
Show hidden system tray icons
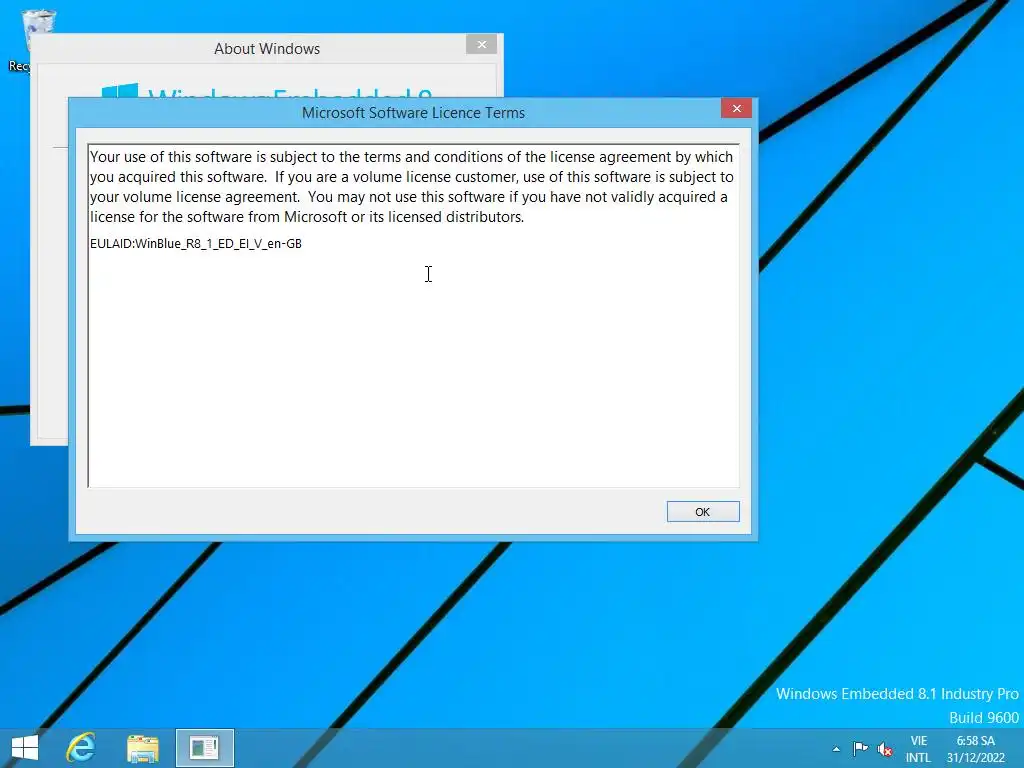[836, 749]
